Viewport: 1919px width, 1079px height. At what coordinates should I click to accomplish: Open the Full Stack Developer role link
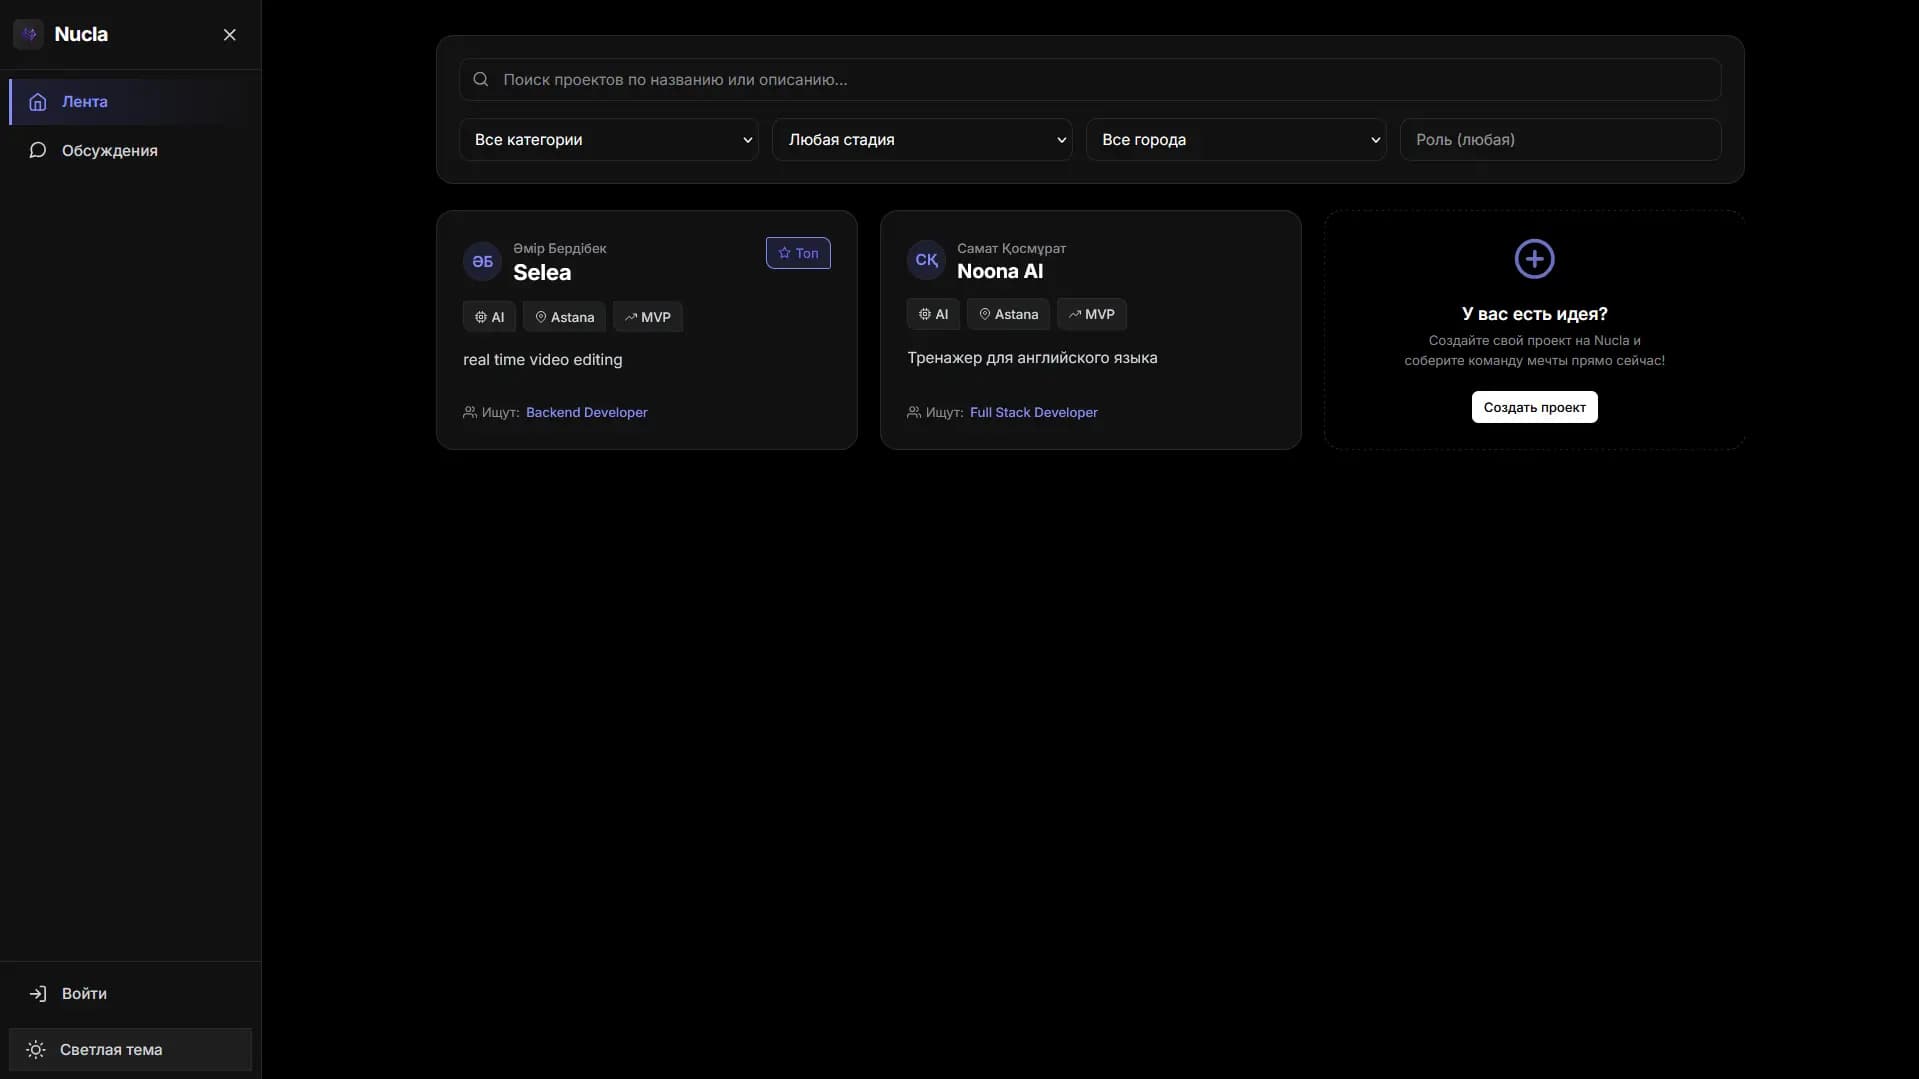[x=1034, y=413]
